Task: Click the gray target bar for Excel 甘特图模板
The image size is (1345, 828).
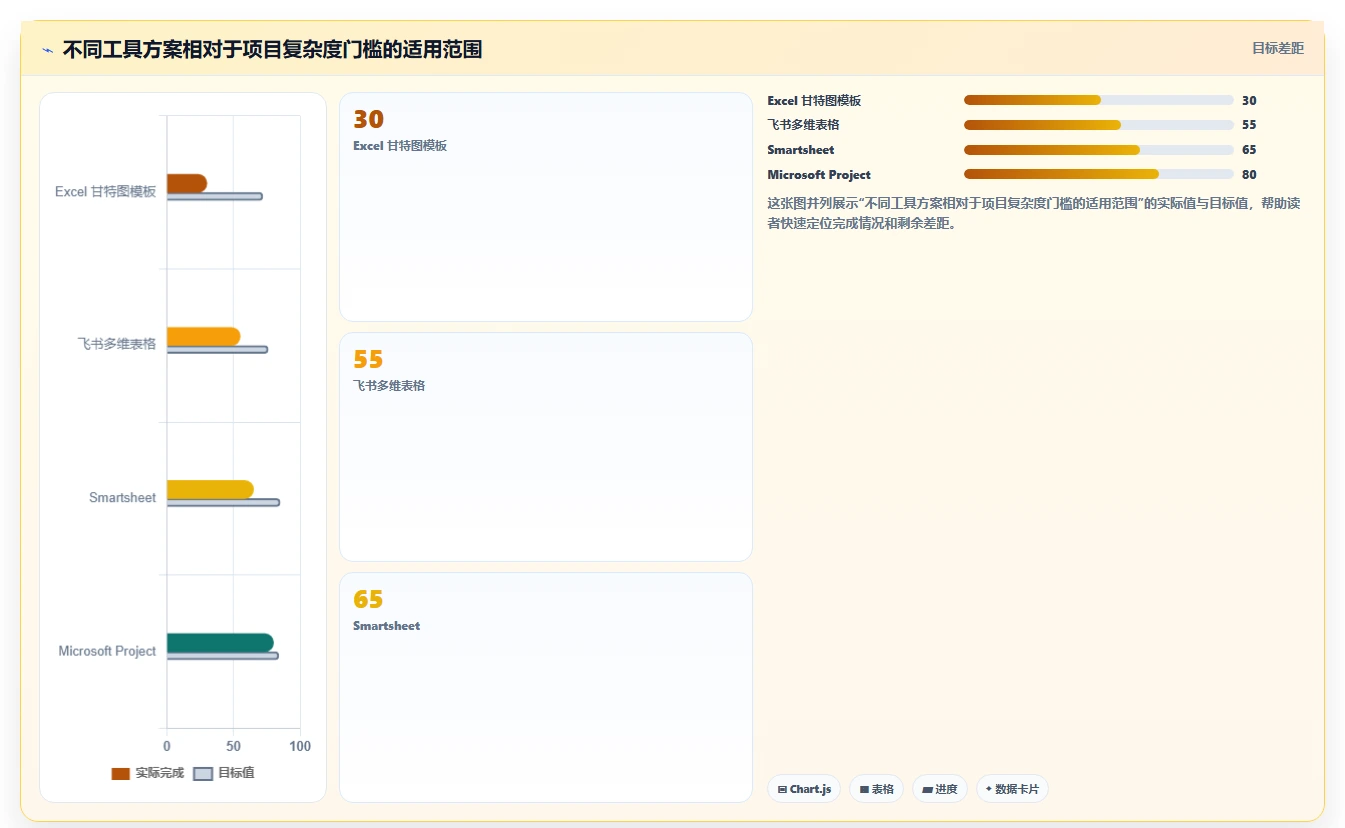Action: [214, 196]
